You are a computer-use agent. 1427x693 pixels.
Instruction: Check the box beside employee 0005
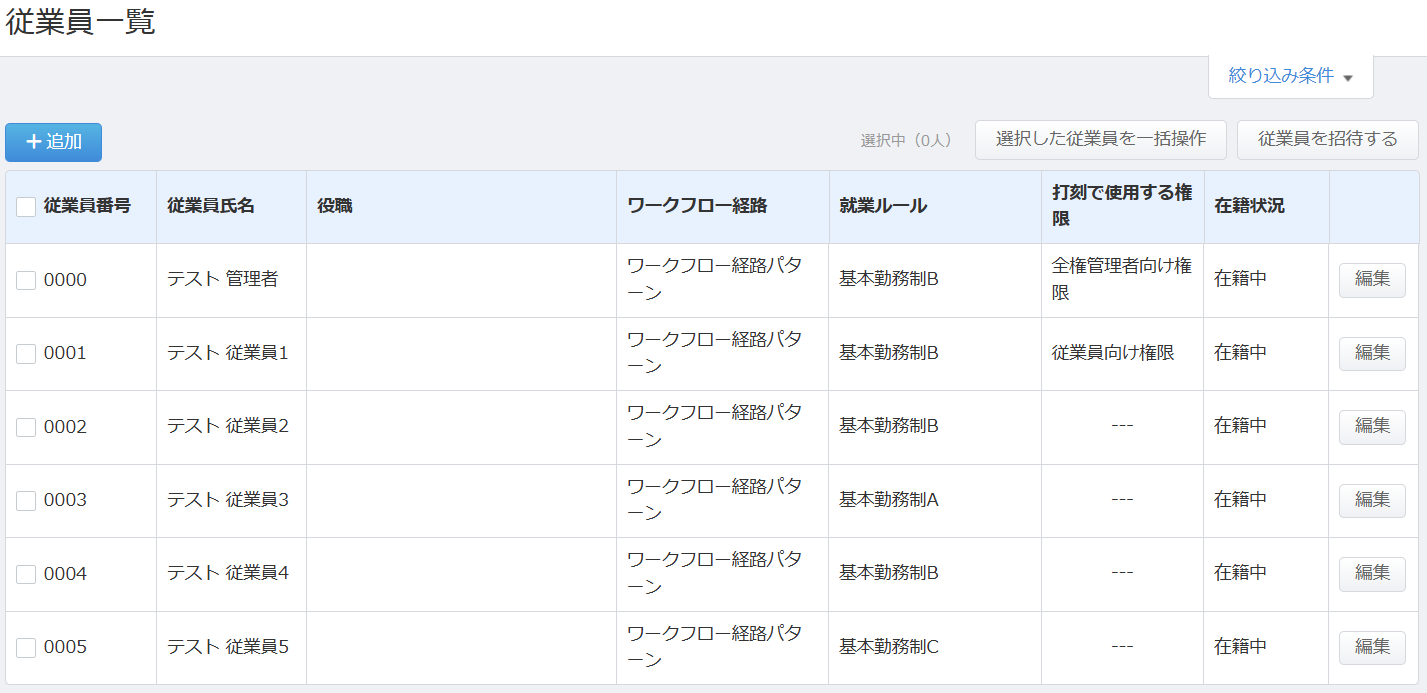(26, 648)
